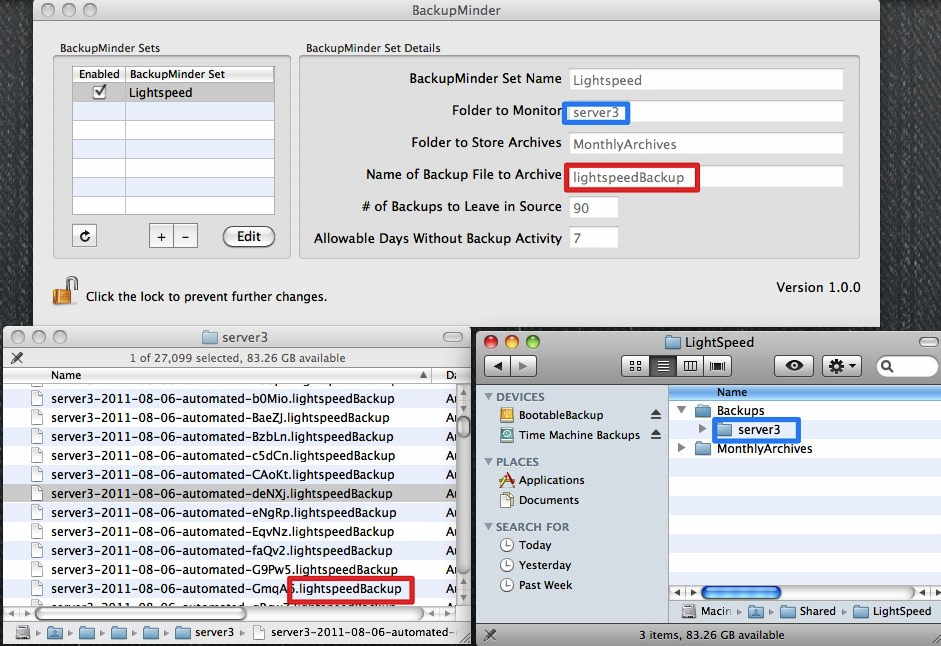Remove the selected set with the minus button

pyautogui.click(x=185, y=237)
